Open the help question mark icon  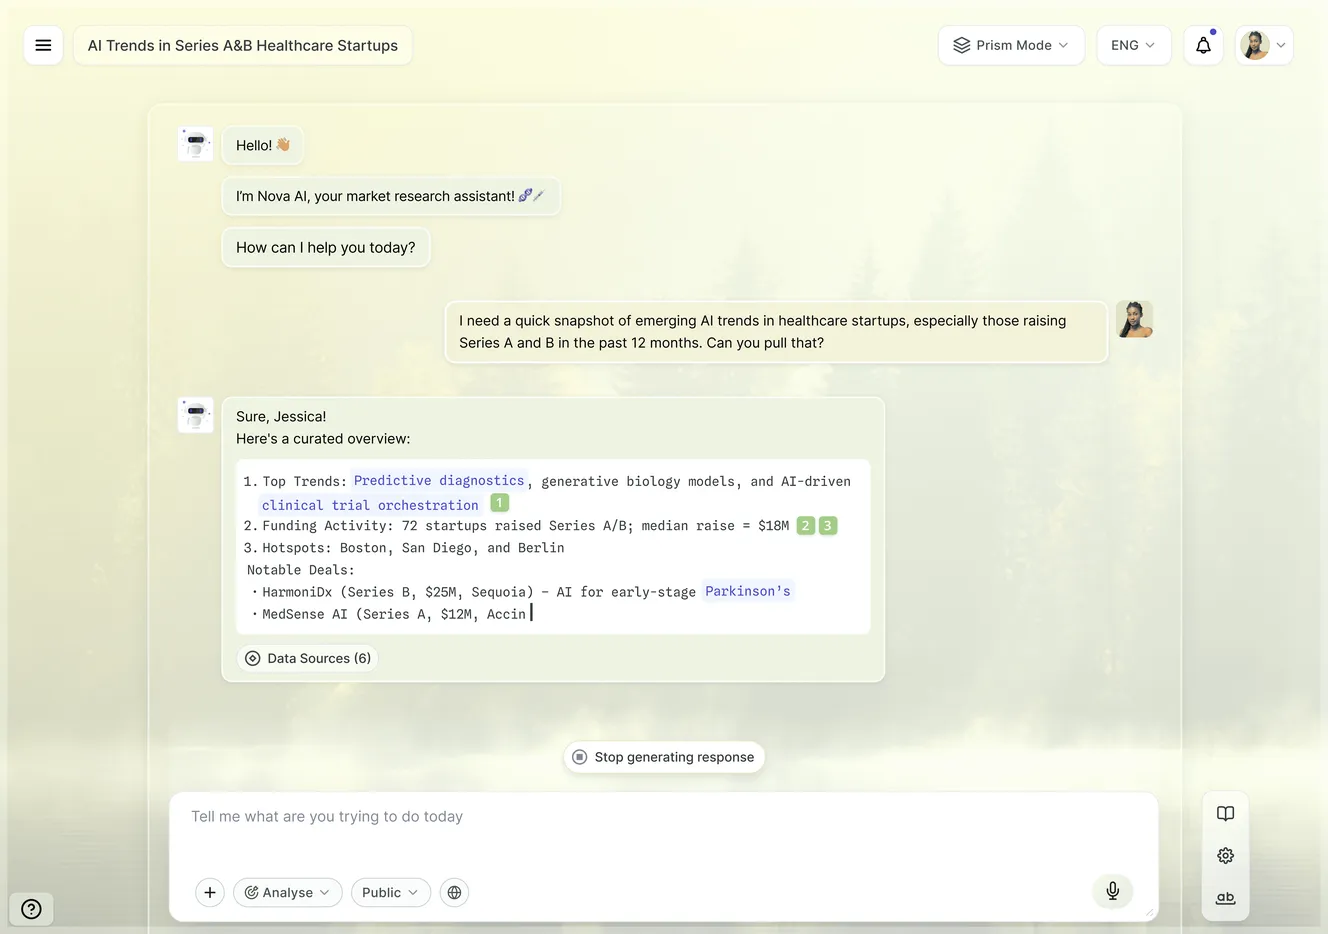(x=31, y=909)
